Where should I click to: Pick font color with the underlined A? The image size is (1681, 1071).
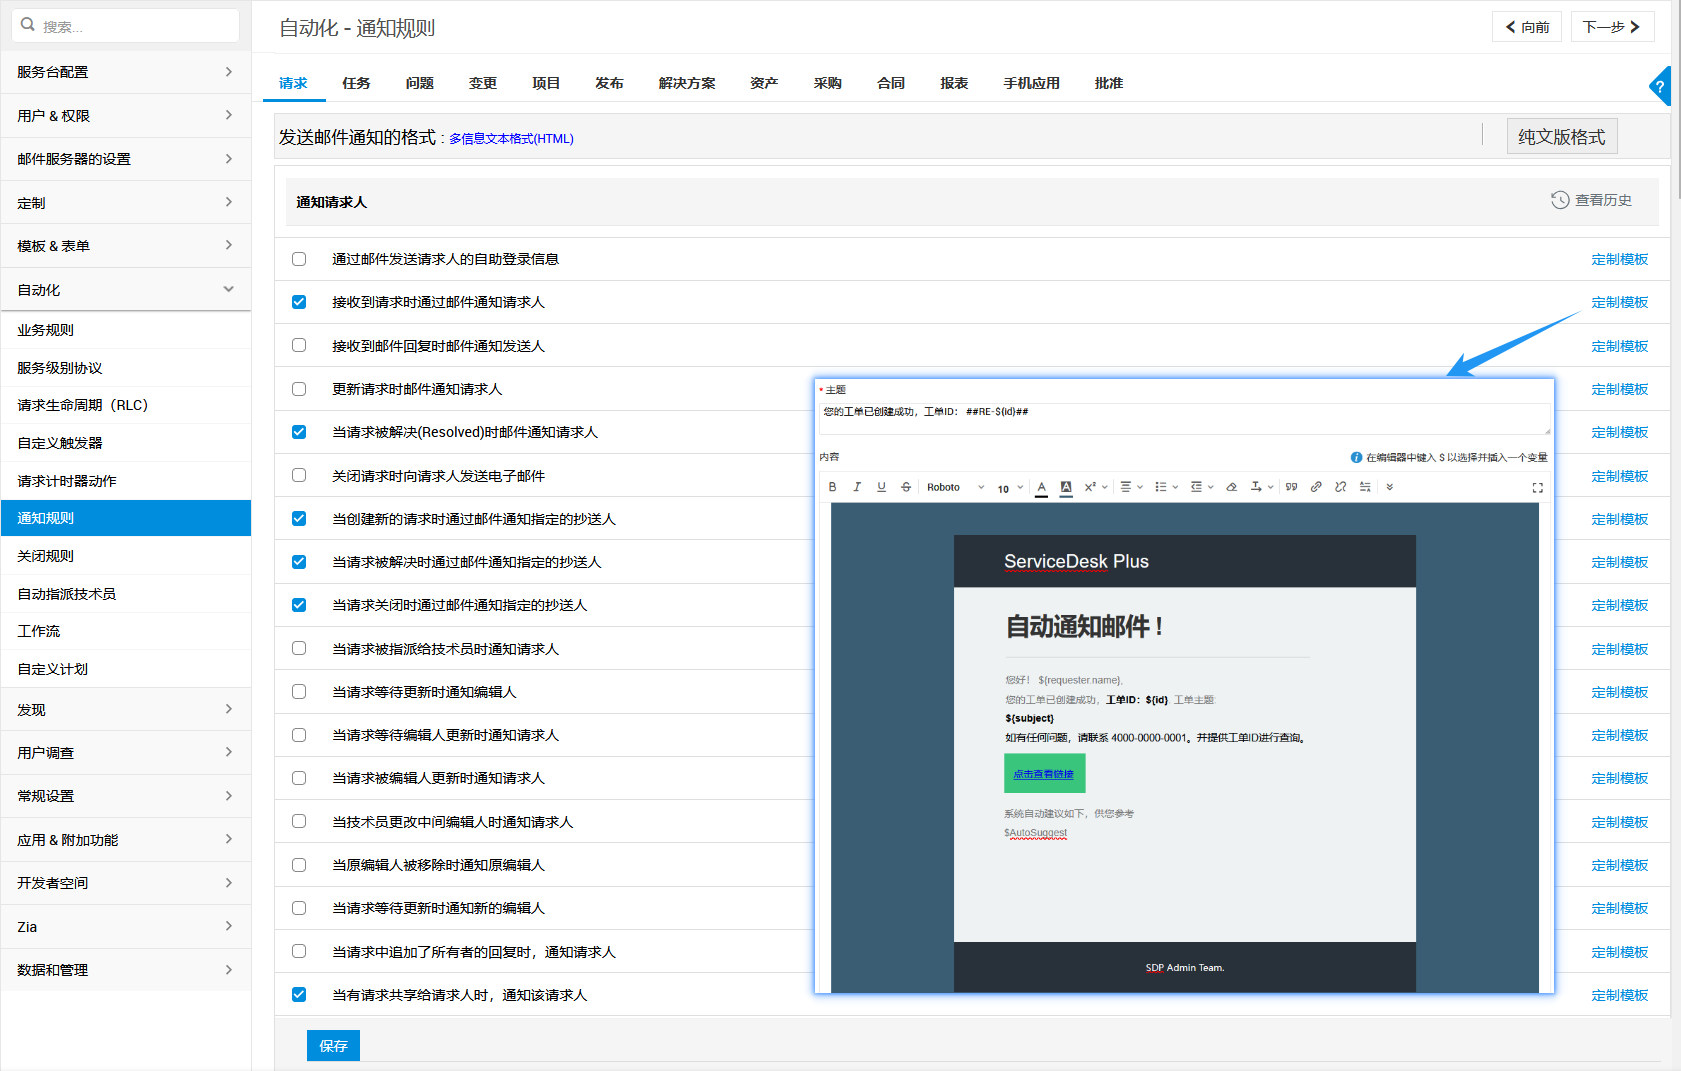click(1041, 487)
